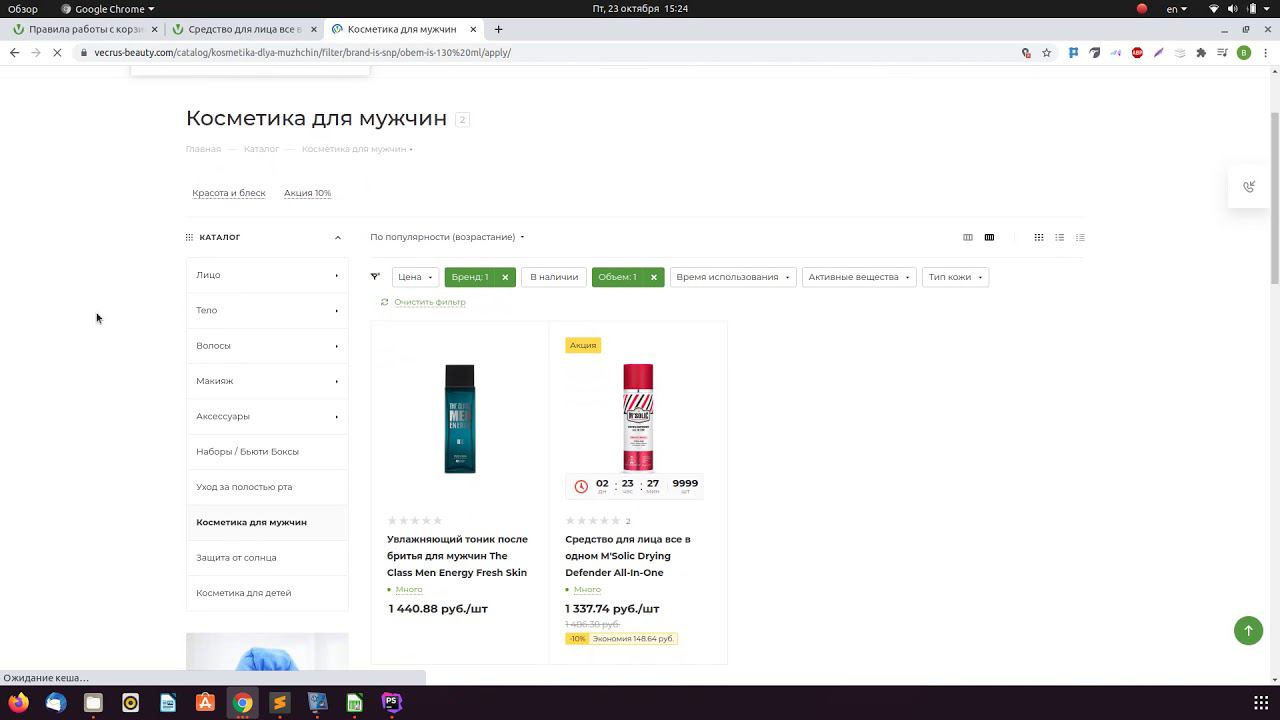Open the Тип кожи filter dropdown

955,277
